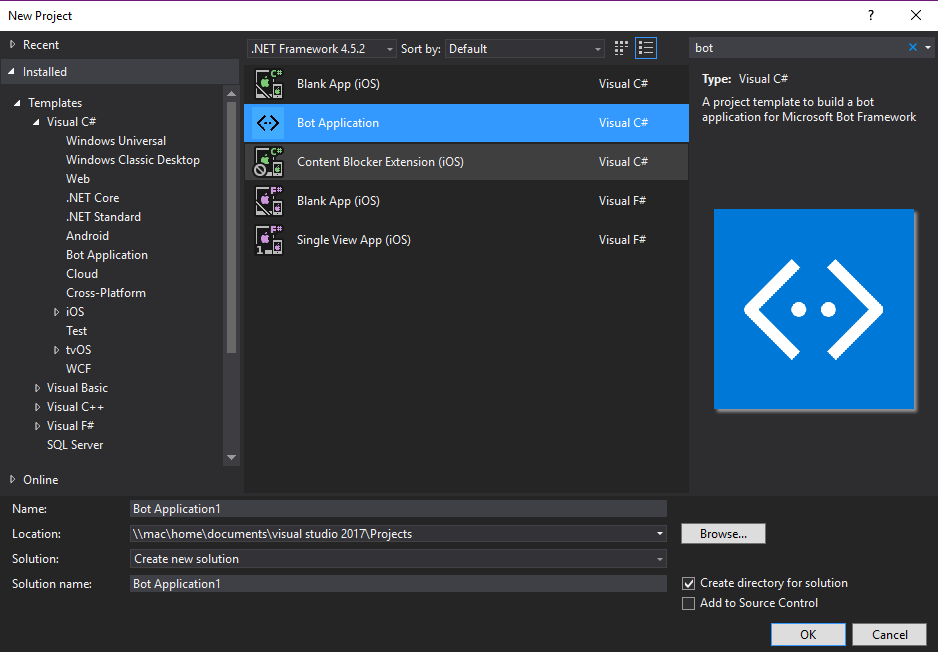Collapse the Visual C# tree node
Viewport: 938px width, 652px height.
[36, 122]
